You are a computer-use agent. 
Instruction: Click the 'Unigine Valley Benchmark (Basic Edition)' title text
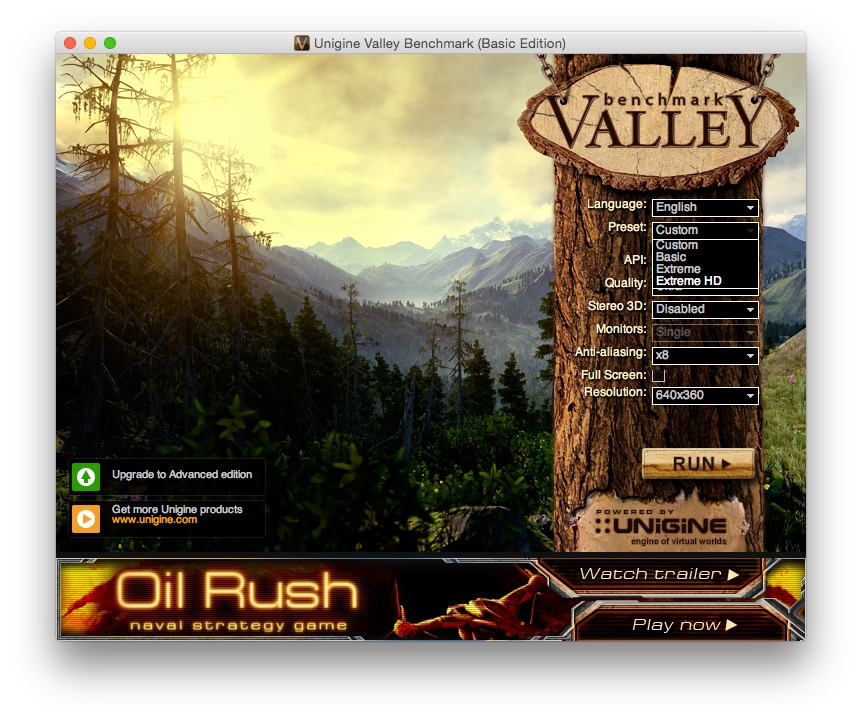440,43
